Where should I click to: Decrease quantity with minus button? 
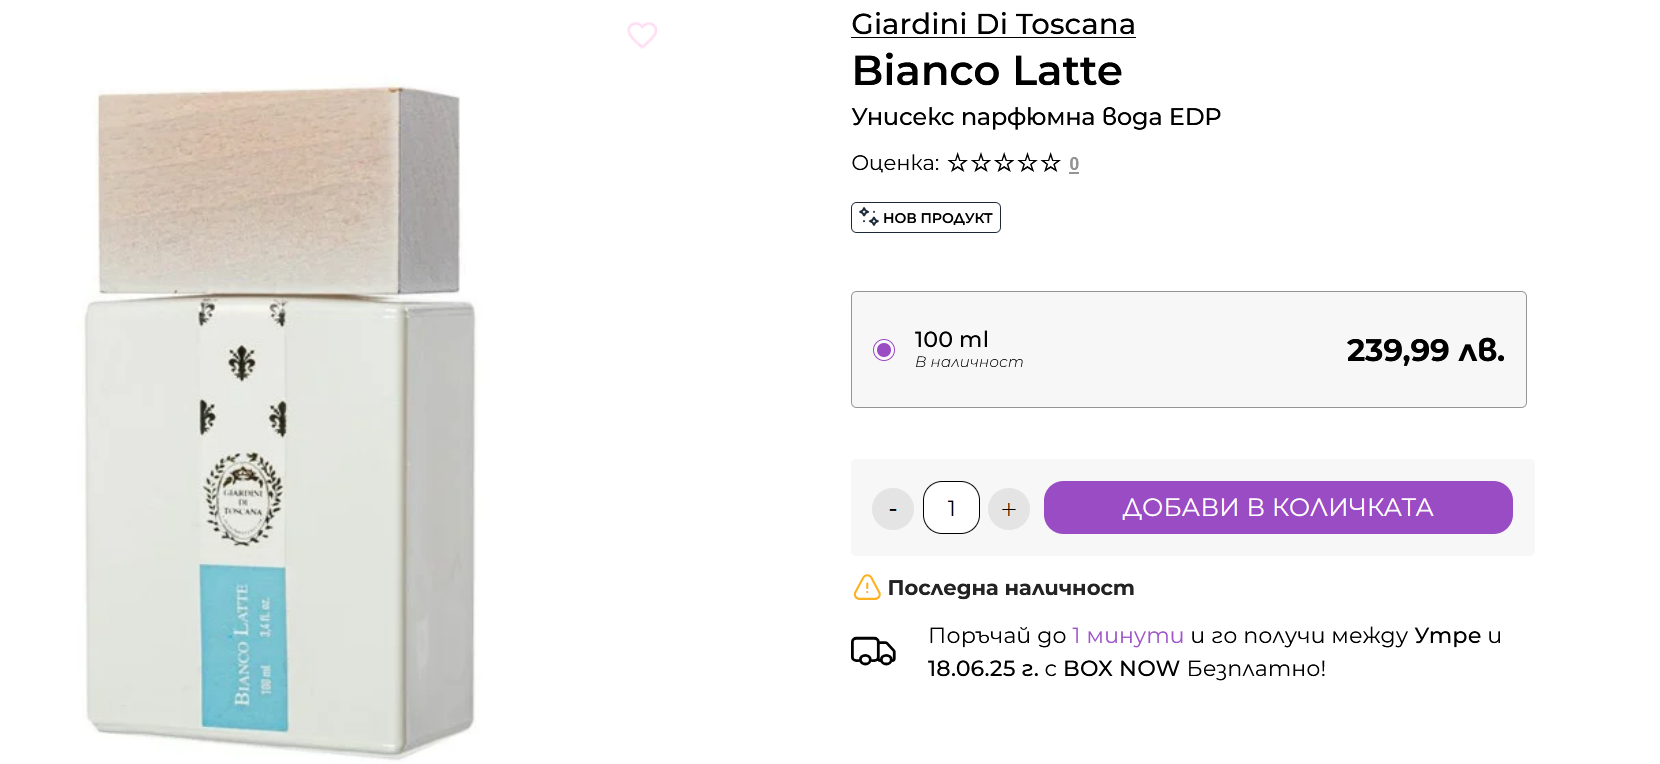(893, 509)
